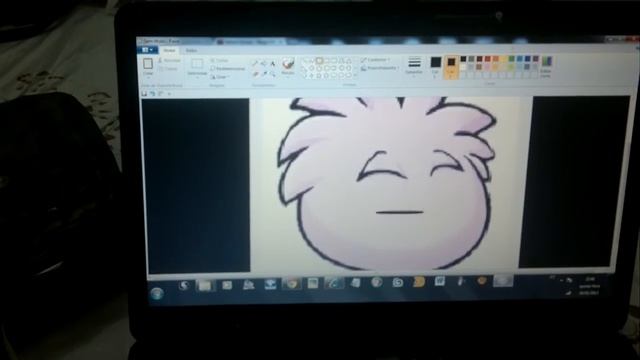Screen dimensions: 640x360
Task: Select the Pencil tool
Action: click(255, 63)
